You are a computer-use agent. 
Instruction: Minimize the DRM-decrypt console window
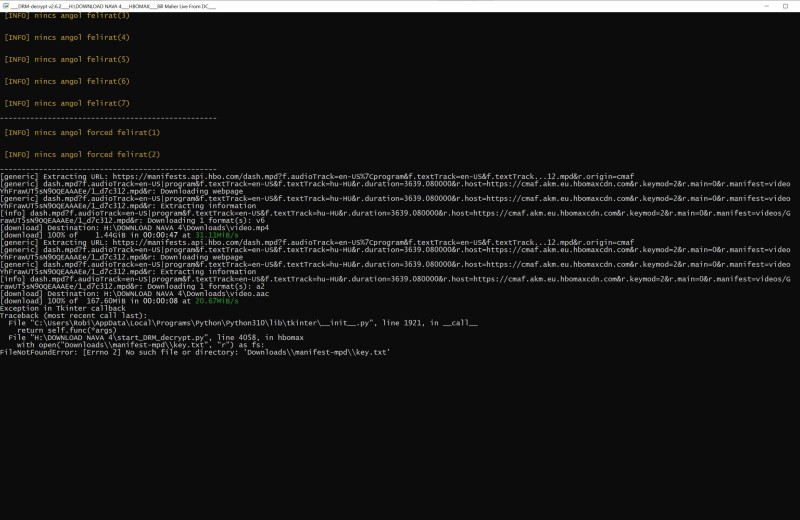[x=766, y=6]
